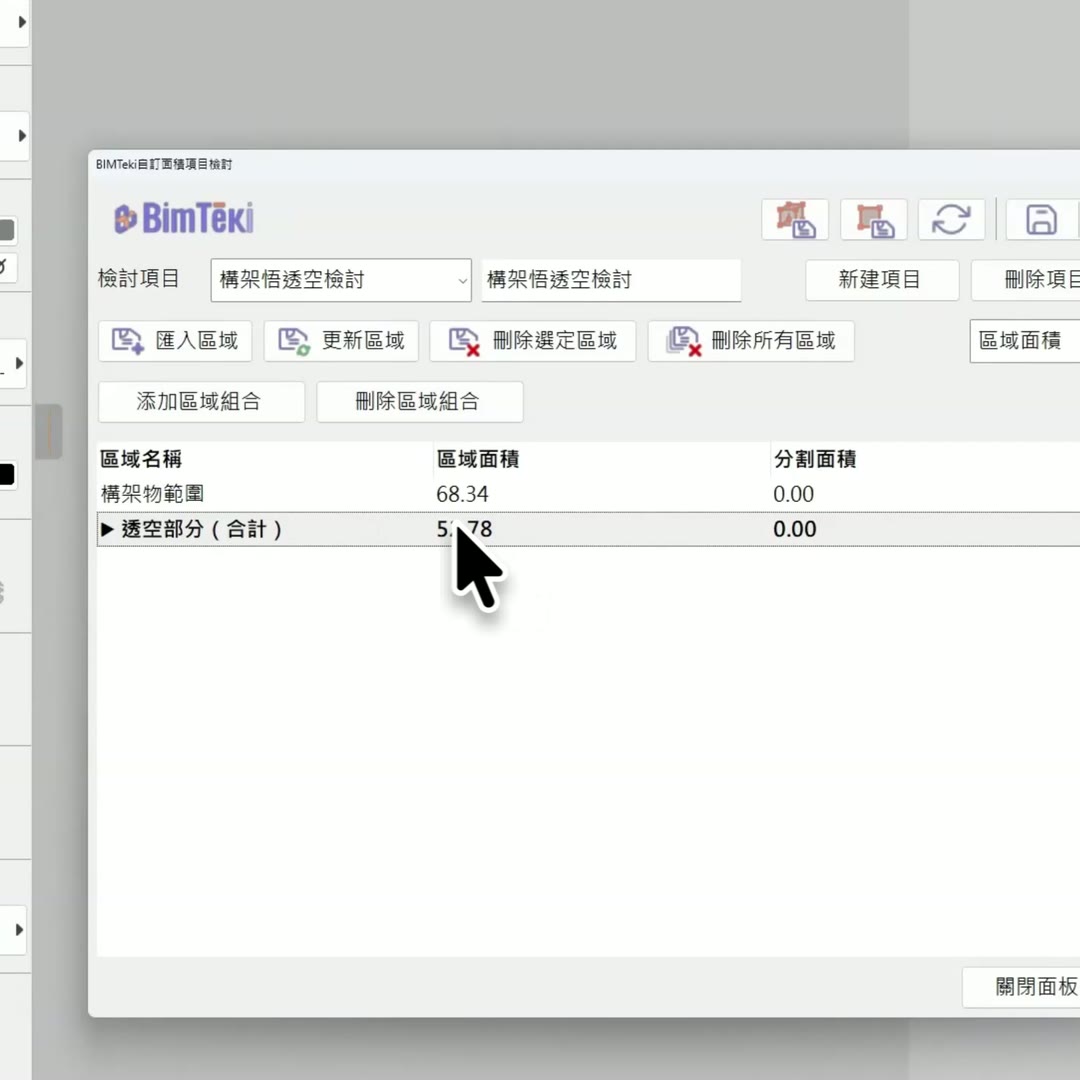Click 刪除所有區域 to delete all regions
This screenshot has height=1080, width=1080.
tap(751, 341)
